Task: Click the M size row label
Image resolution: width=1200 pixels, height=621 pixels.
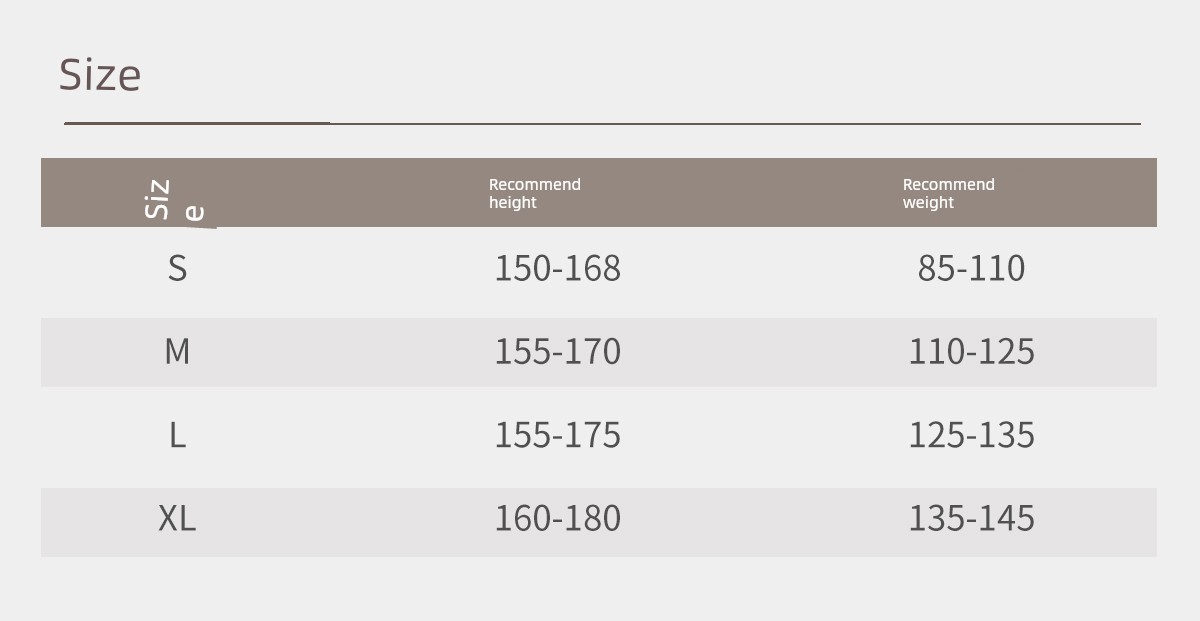Action: [x=177, y=352]
